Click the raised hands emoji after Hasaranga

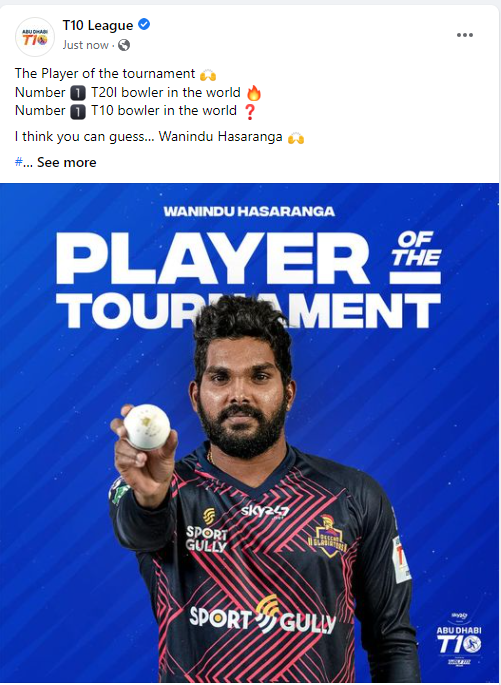pyautogui.click(x=296, y=138)
